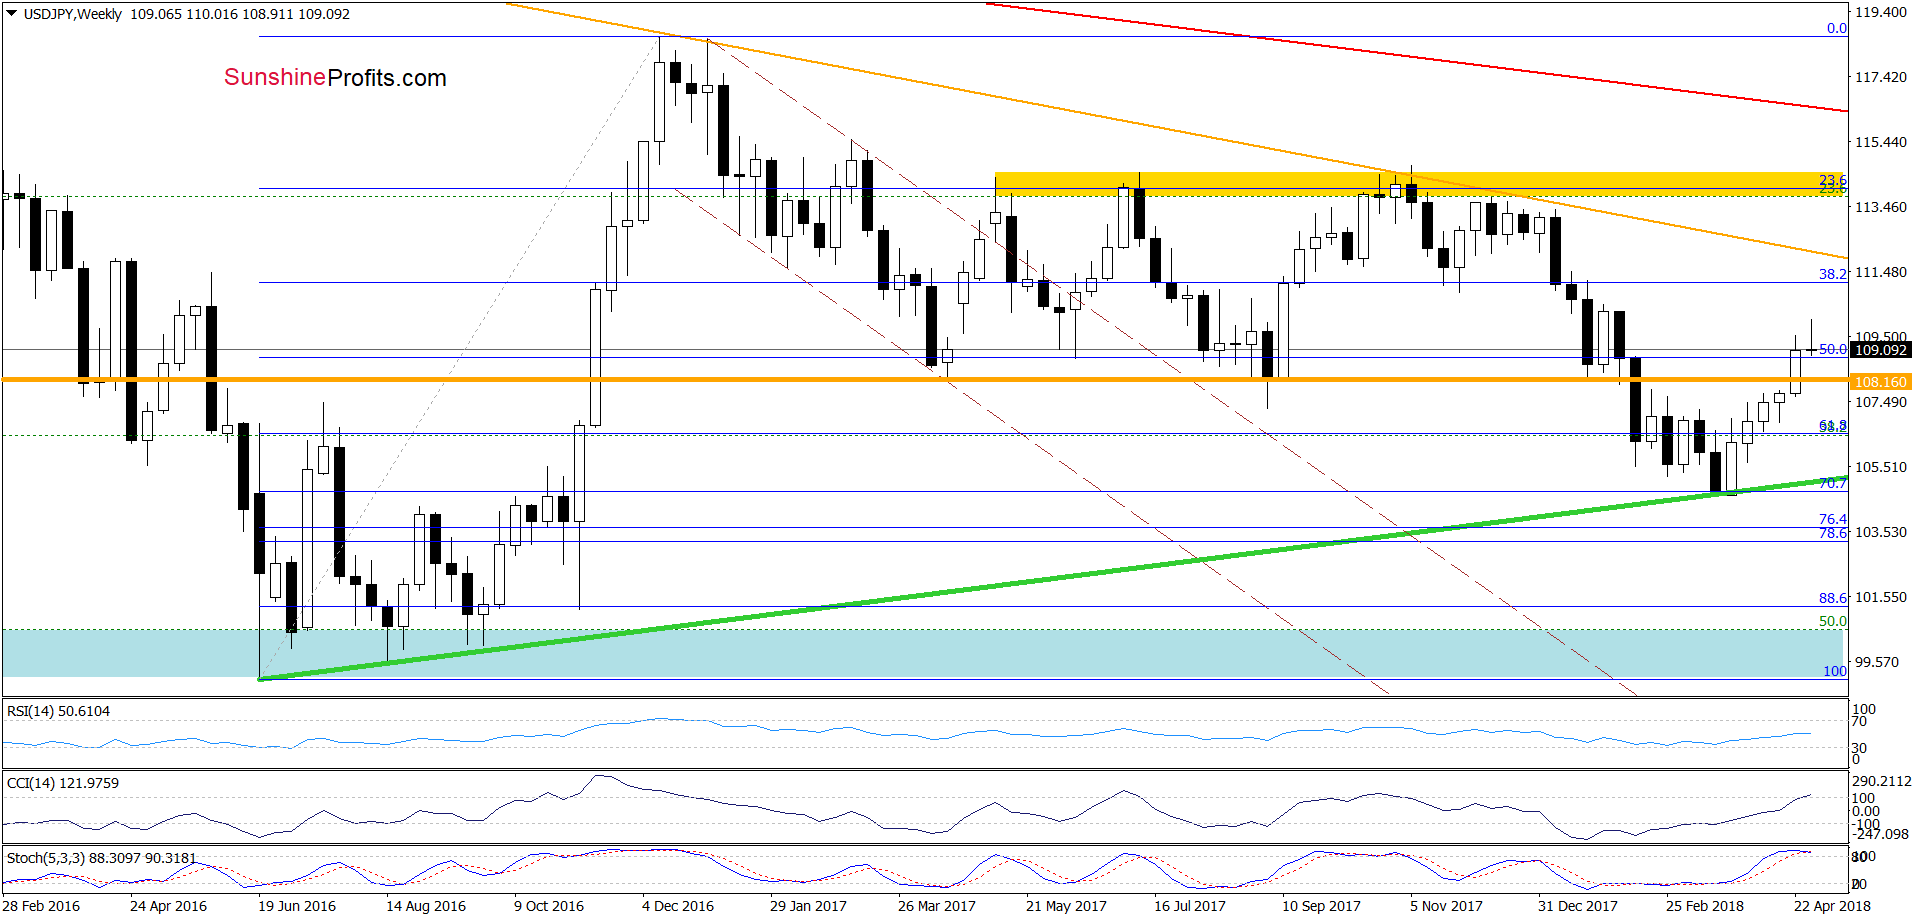This screenshot has width=1916, height=920.
Task: Click the 16 Jul 2017 date label
Action: (1190, 906)
